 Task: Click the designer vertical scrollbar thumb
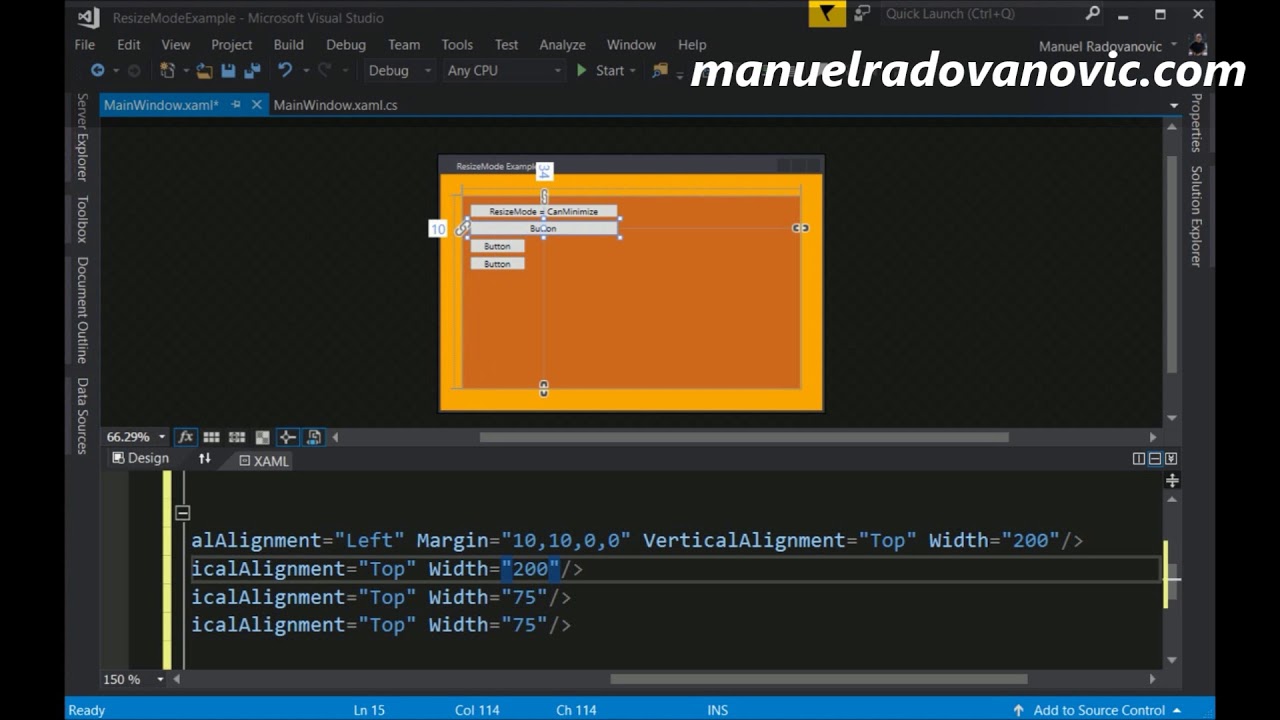[x=1172, y=264]
